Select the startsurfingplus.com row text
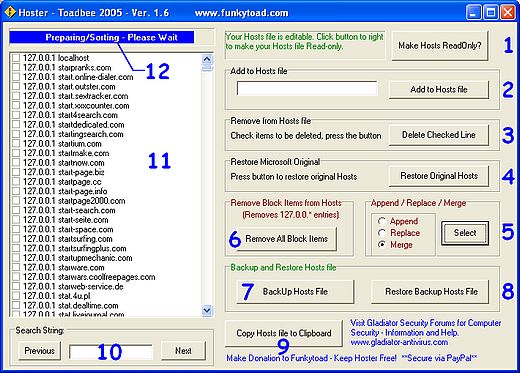The height and width of the screenshot is (373, 520). [x=75, y=248]
